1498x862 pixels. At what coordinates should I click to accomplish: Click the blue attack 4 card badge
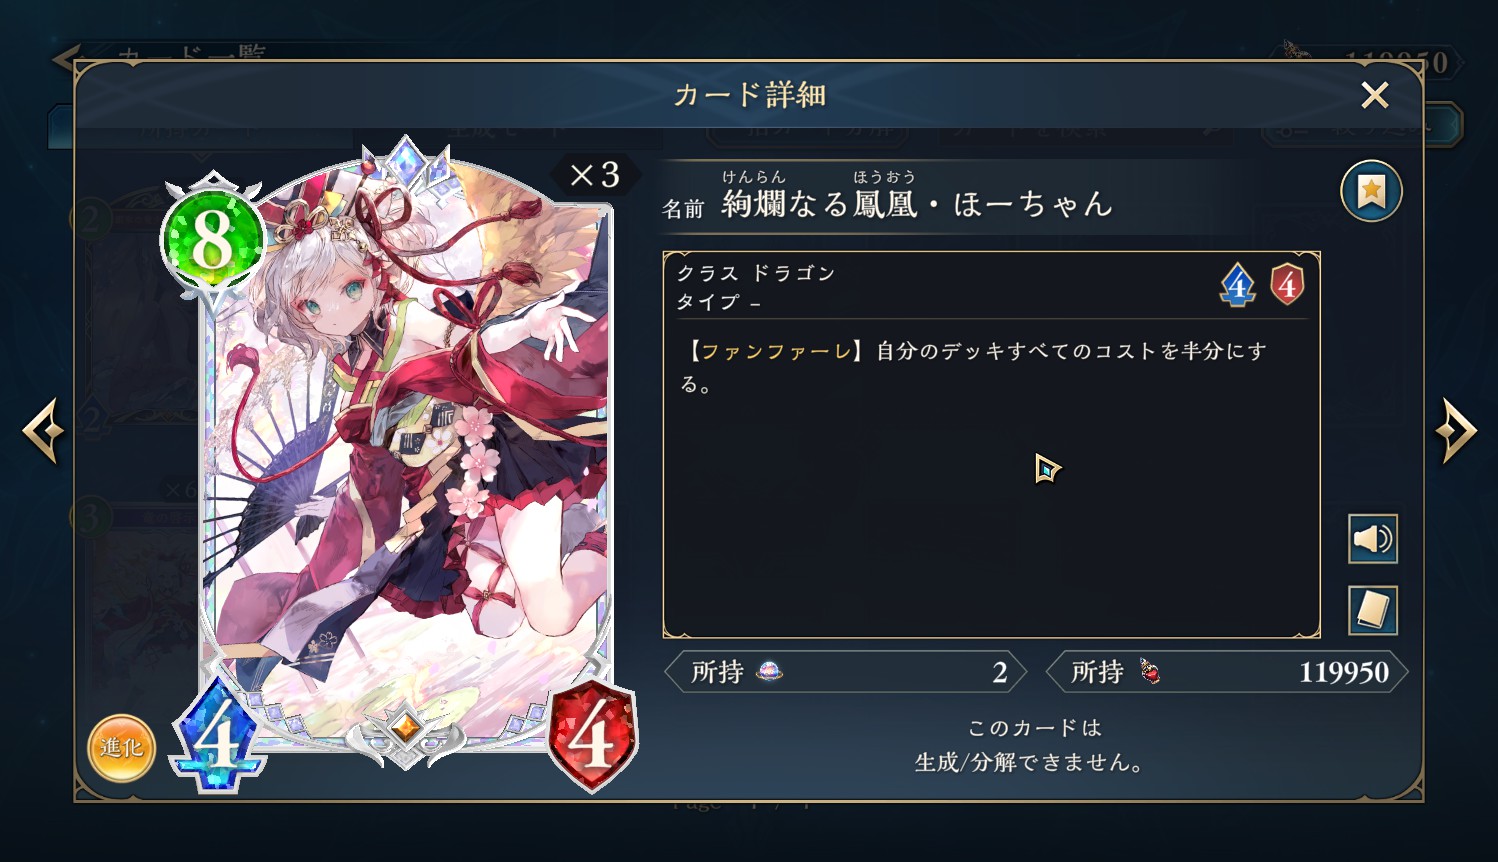[x=217, y=735]
